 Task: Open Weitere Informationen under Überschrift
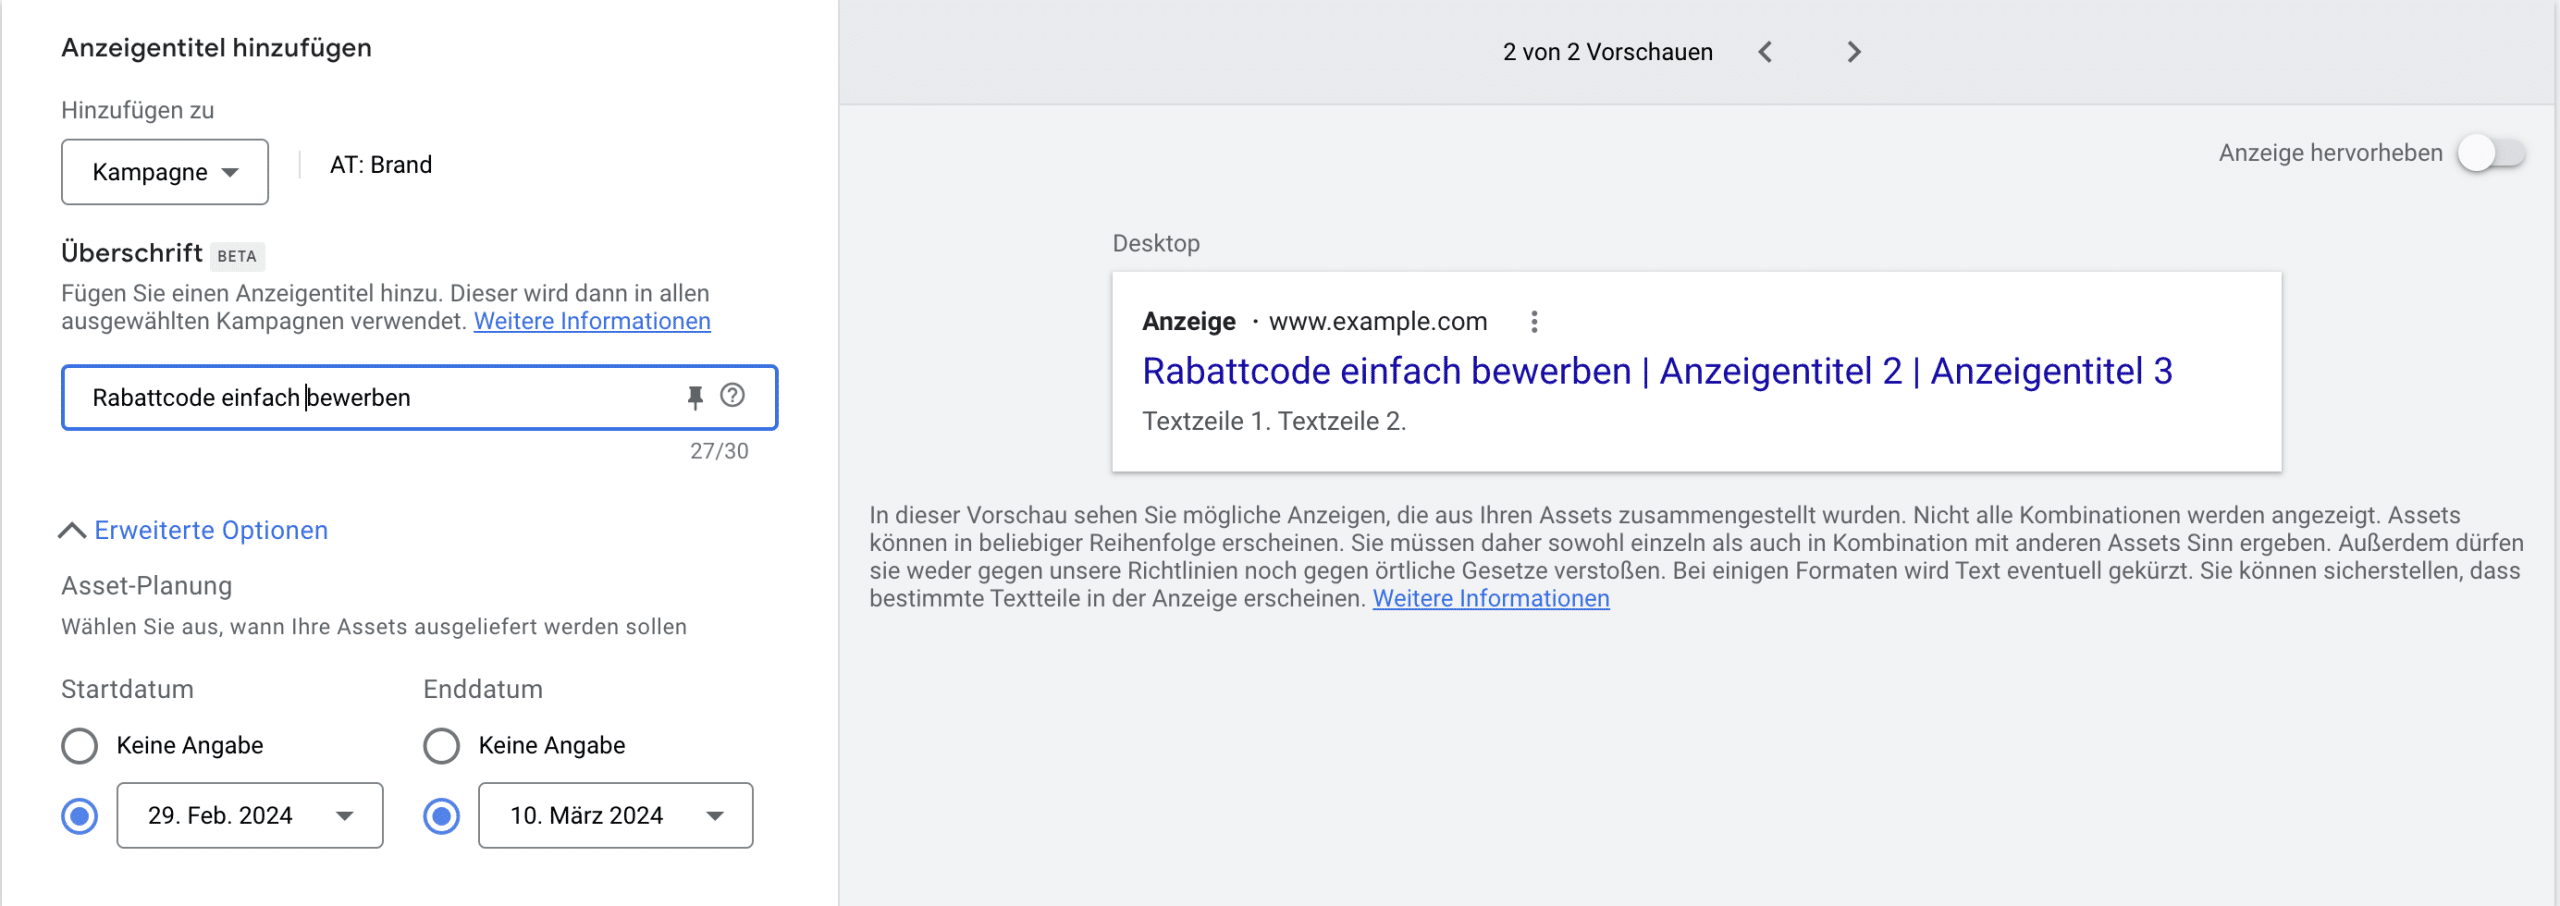(592, 321)
